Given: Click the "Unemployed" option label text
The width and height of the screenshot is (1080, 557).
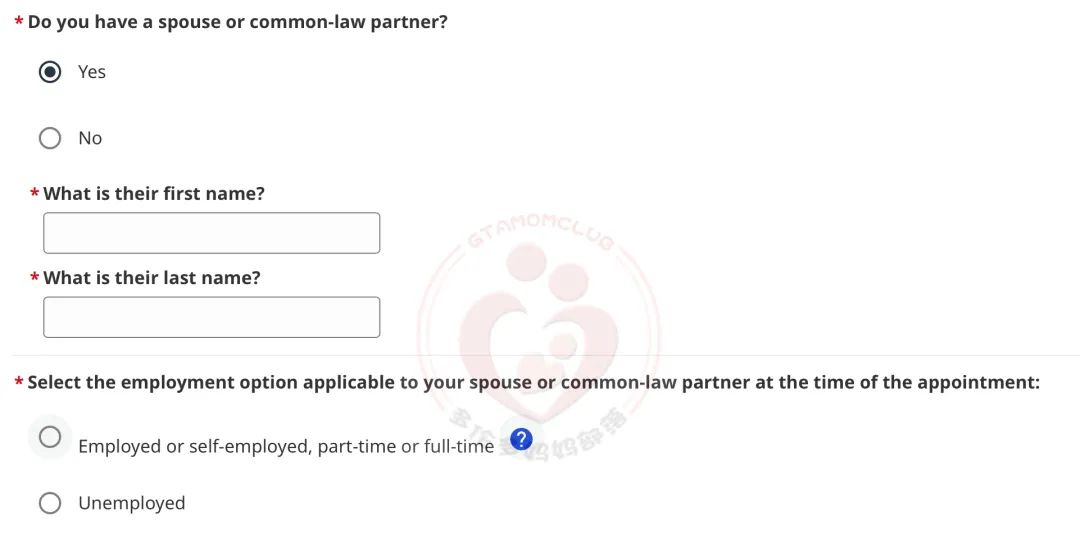Looking at the screenshot, I should pos(132,503).
